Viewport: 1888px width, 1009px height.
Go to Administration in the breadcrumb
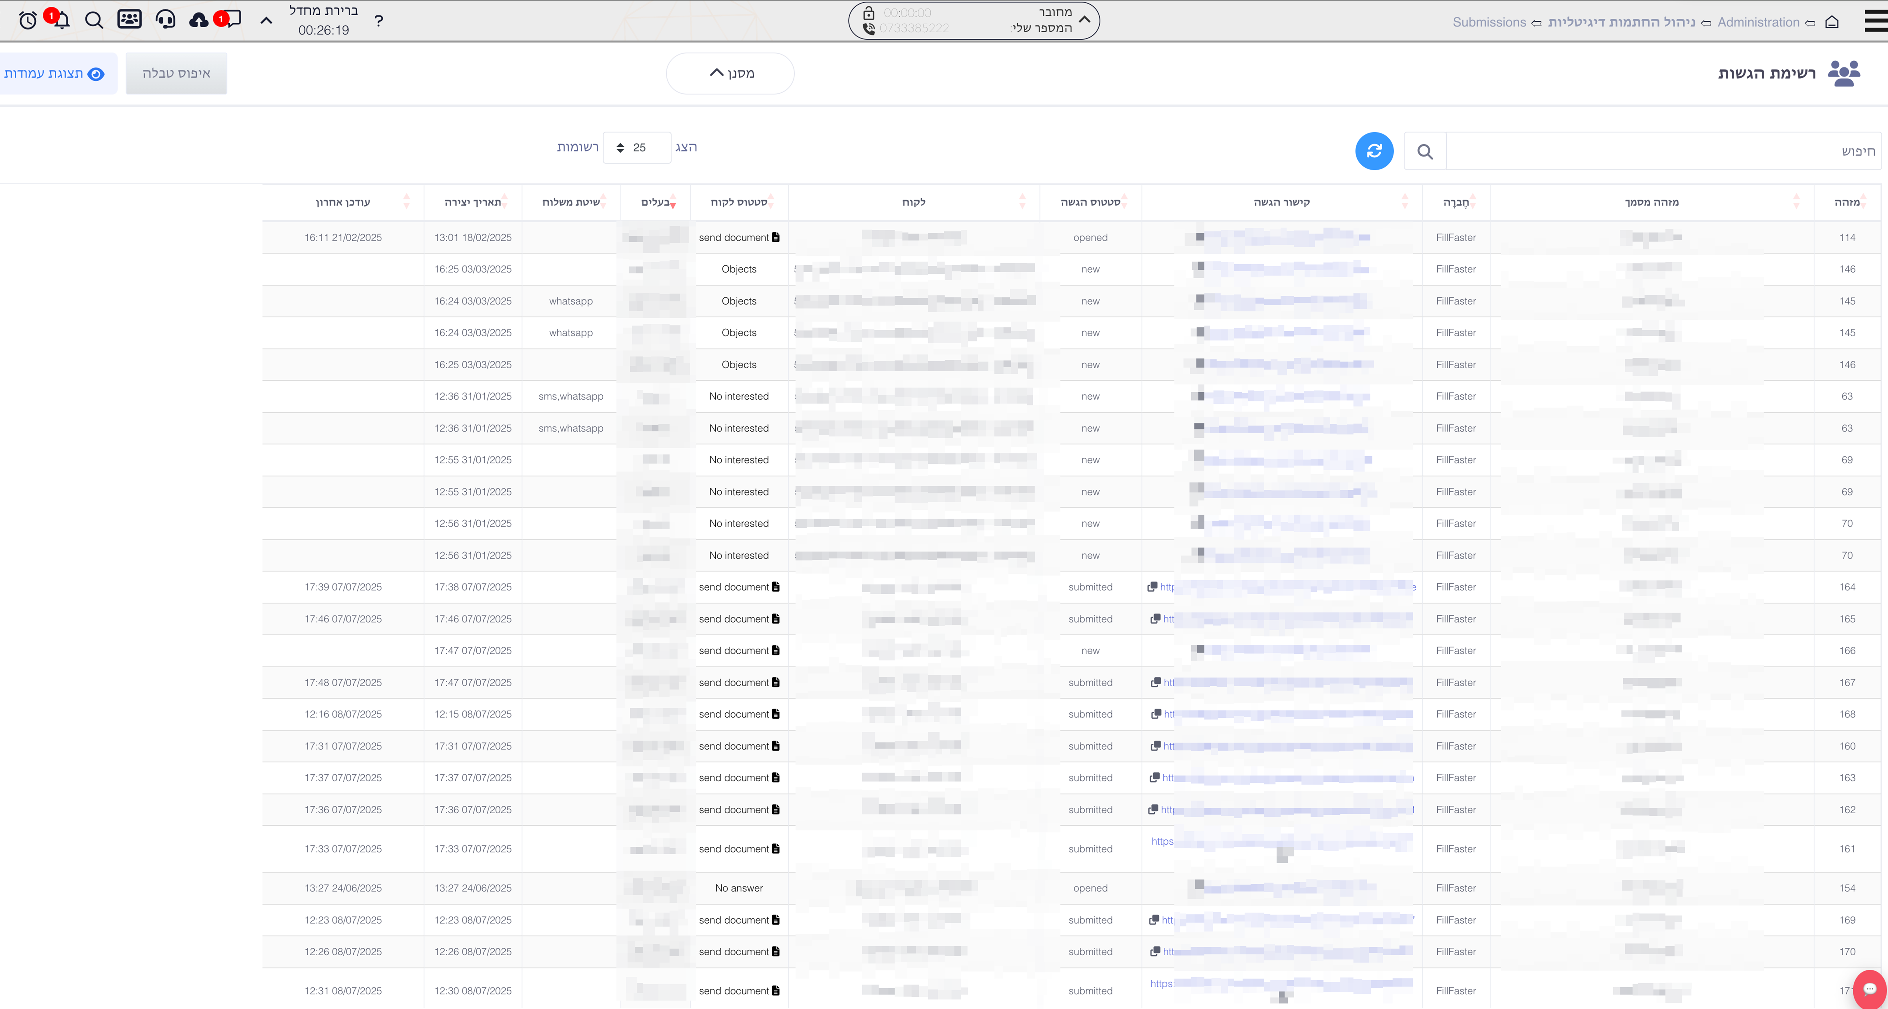[1758, 22]
